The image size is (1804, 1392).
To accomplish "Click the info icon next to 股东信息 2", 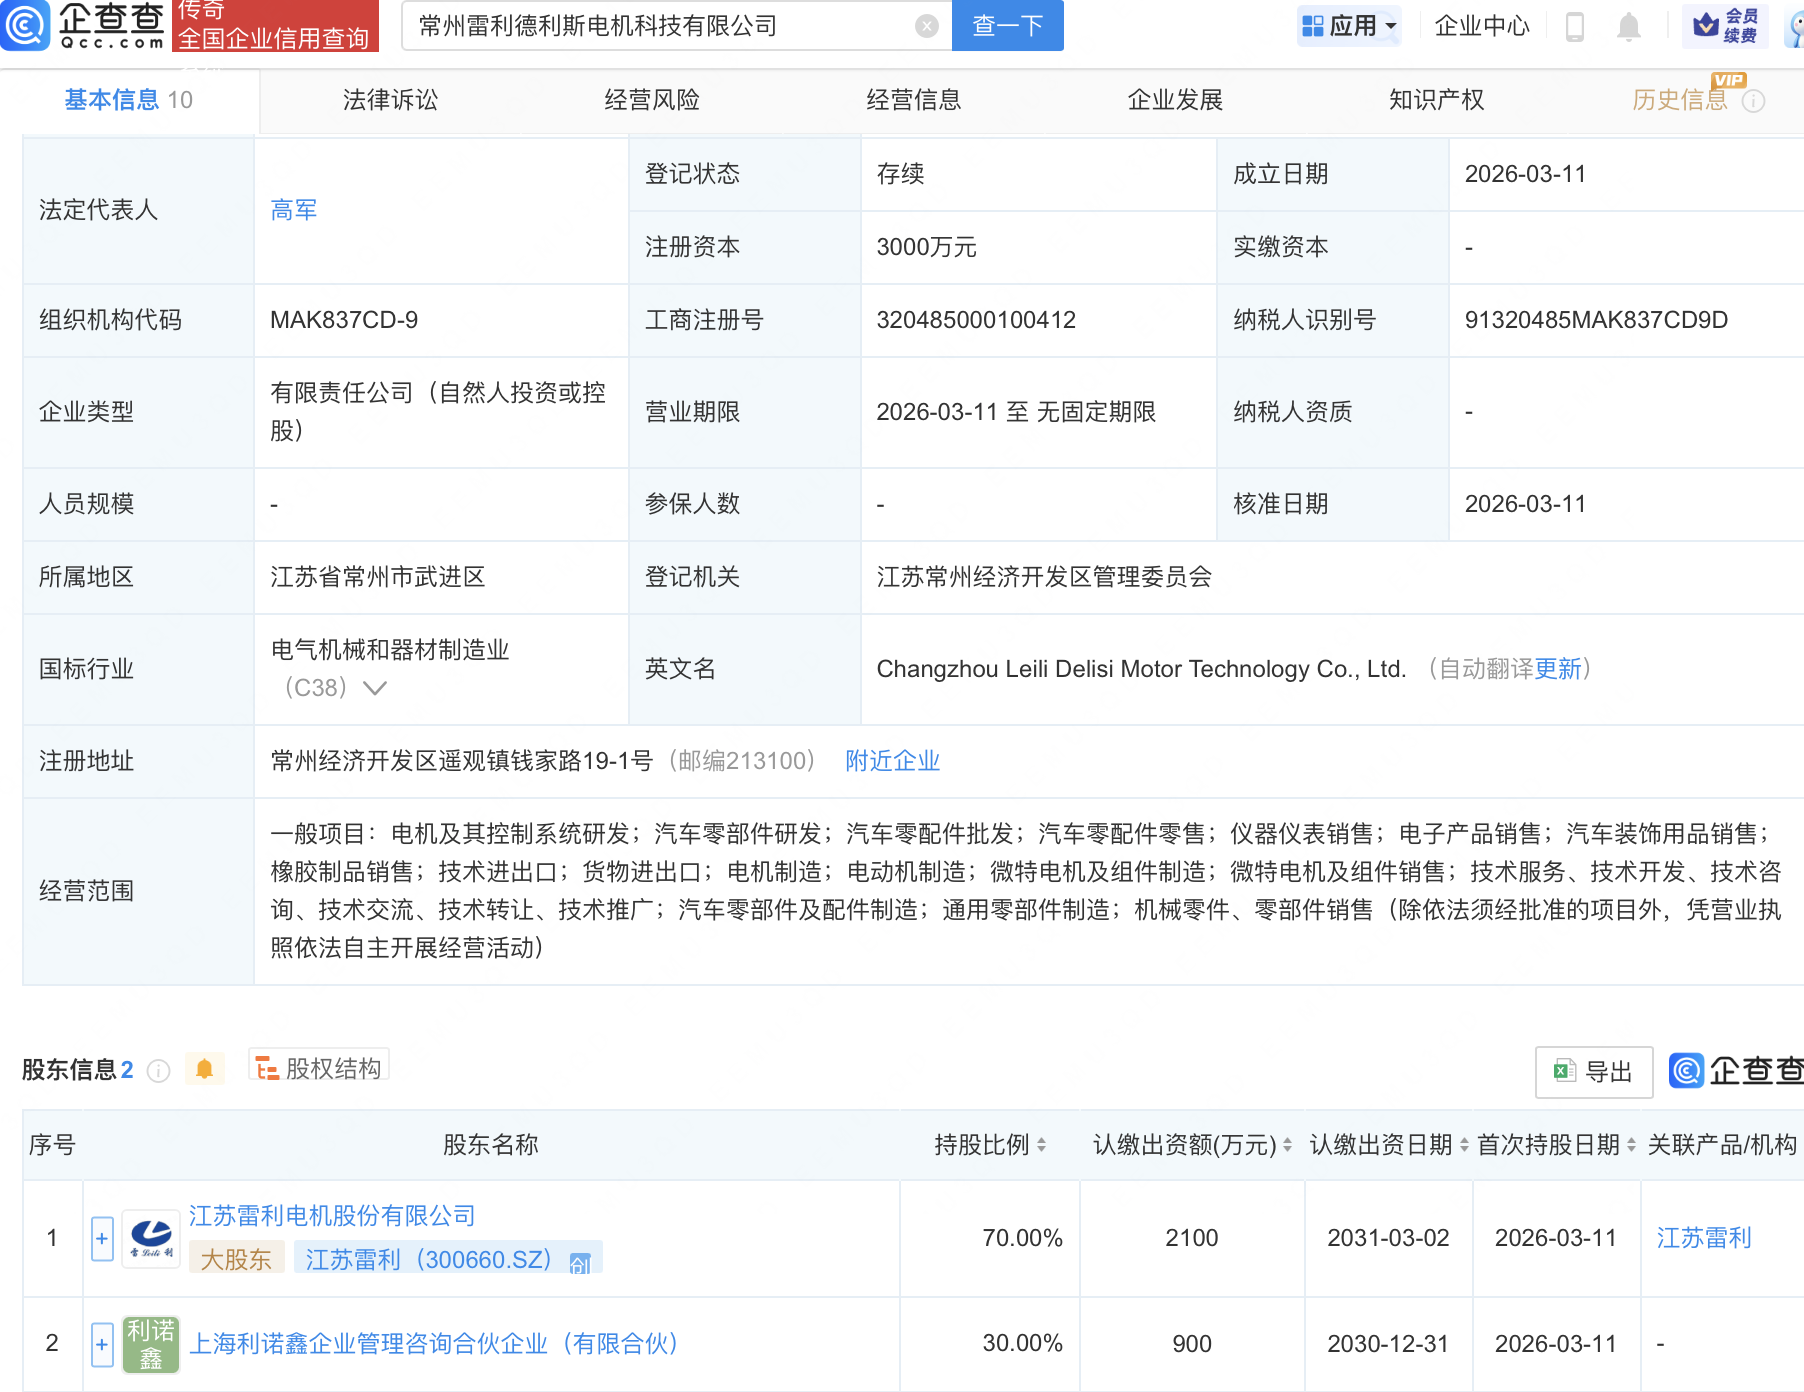I will click(x=157, y=1072).
